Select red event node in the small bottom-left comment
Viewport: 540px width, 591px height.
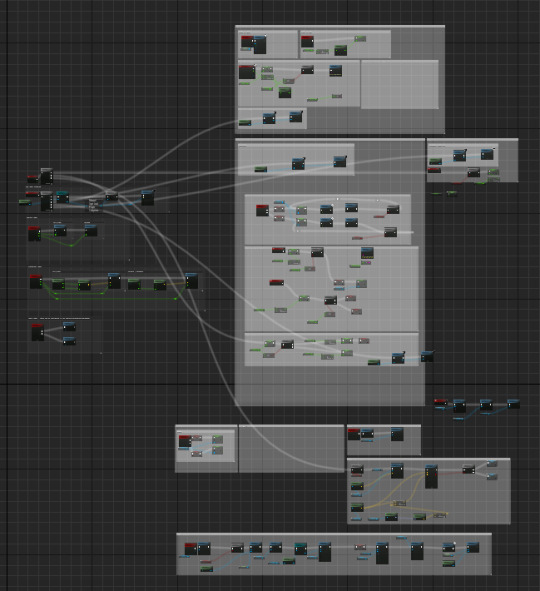coord(185,441)
